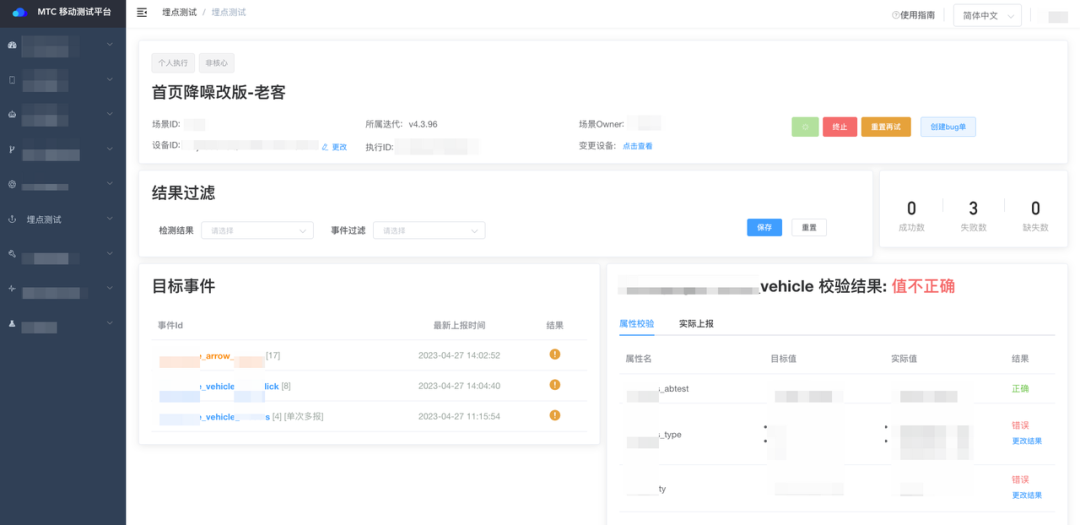Select the pulse sidebar icon
Image resolution: width=1080 pixels, height=525 pixels.
12,289
